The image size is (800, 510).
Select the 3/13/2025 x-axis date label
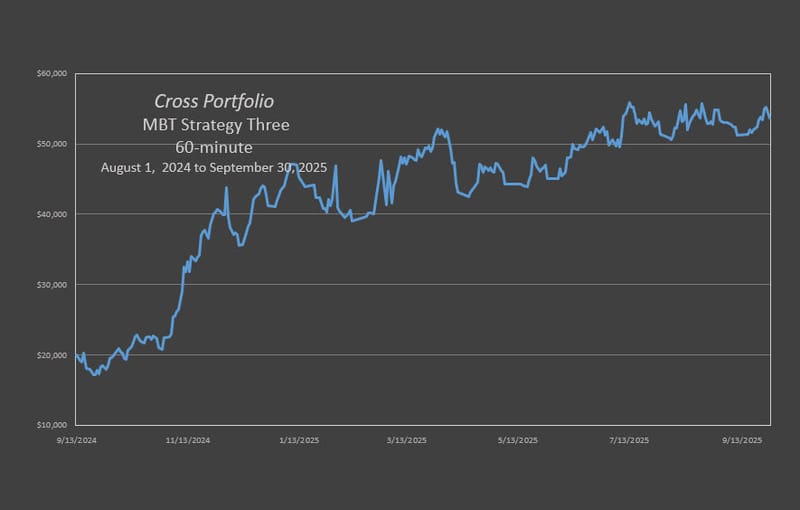[x=407, y=440]
